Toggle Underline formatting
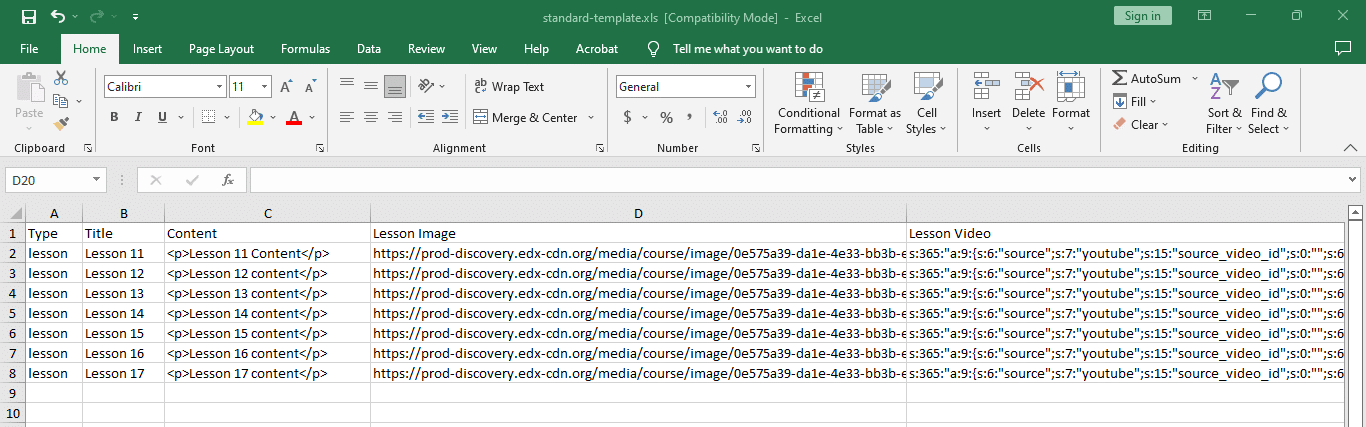This screenshot has height=427, width=1366. (x=162, y=118)
